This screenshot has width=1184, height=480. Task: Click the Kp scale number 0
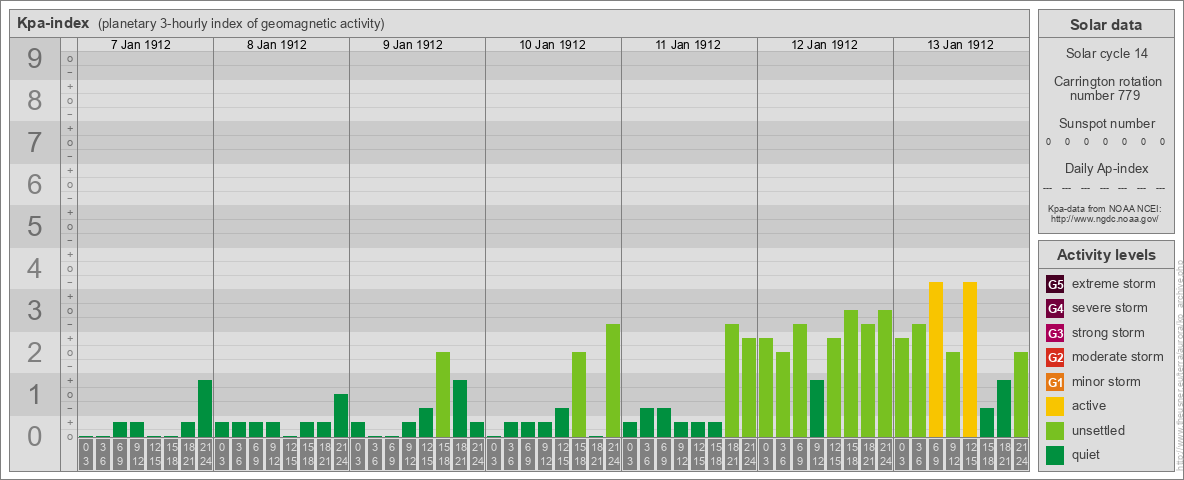pos(34,436)
